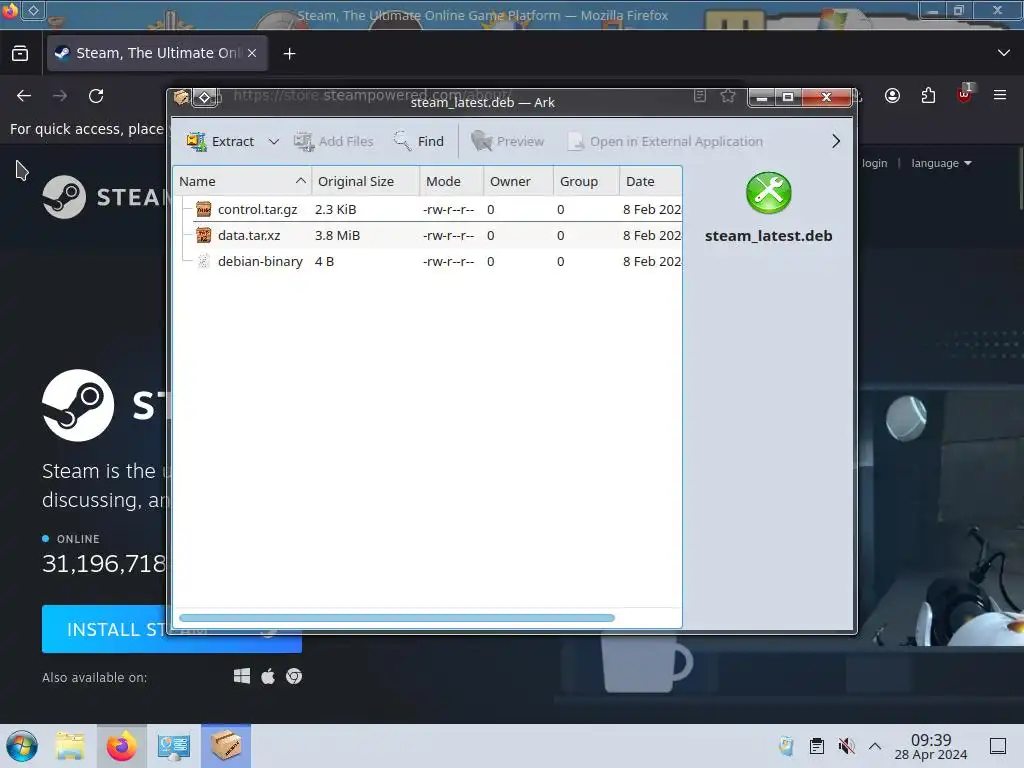1024x768 pixels.
Task: Sort by the Group column header
Action: coord(586,182)
